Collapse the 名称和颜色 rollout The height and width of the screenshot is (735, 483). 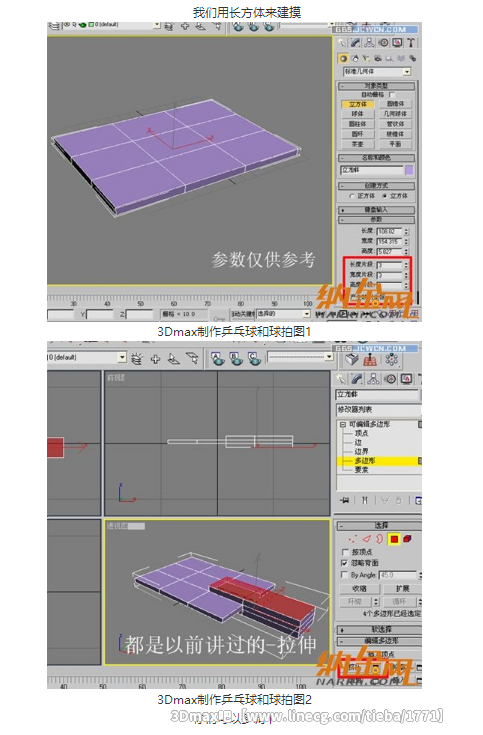[377, 158]
